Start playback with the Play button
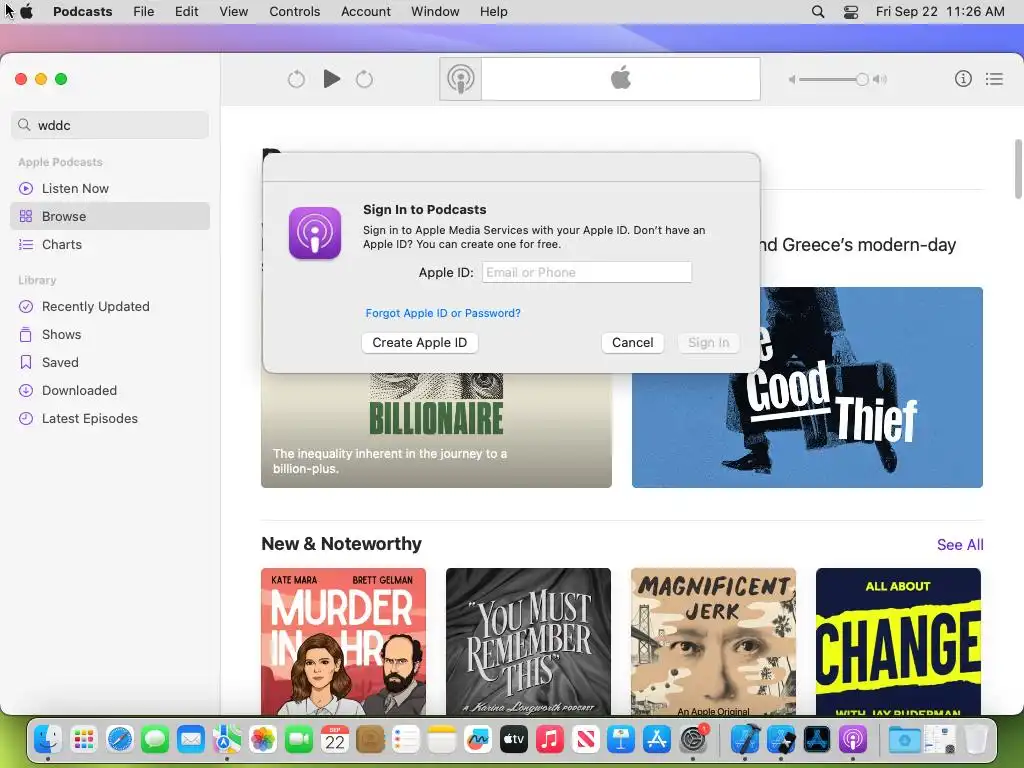The width and height of the screenshot is (1024, 768). [332, 79]
